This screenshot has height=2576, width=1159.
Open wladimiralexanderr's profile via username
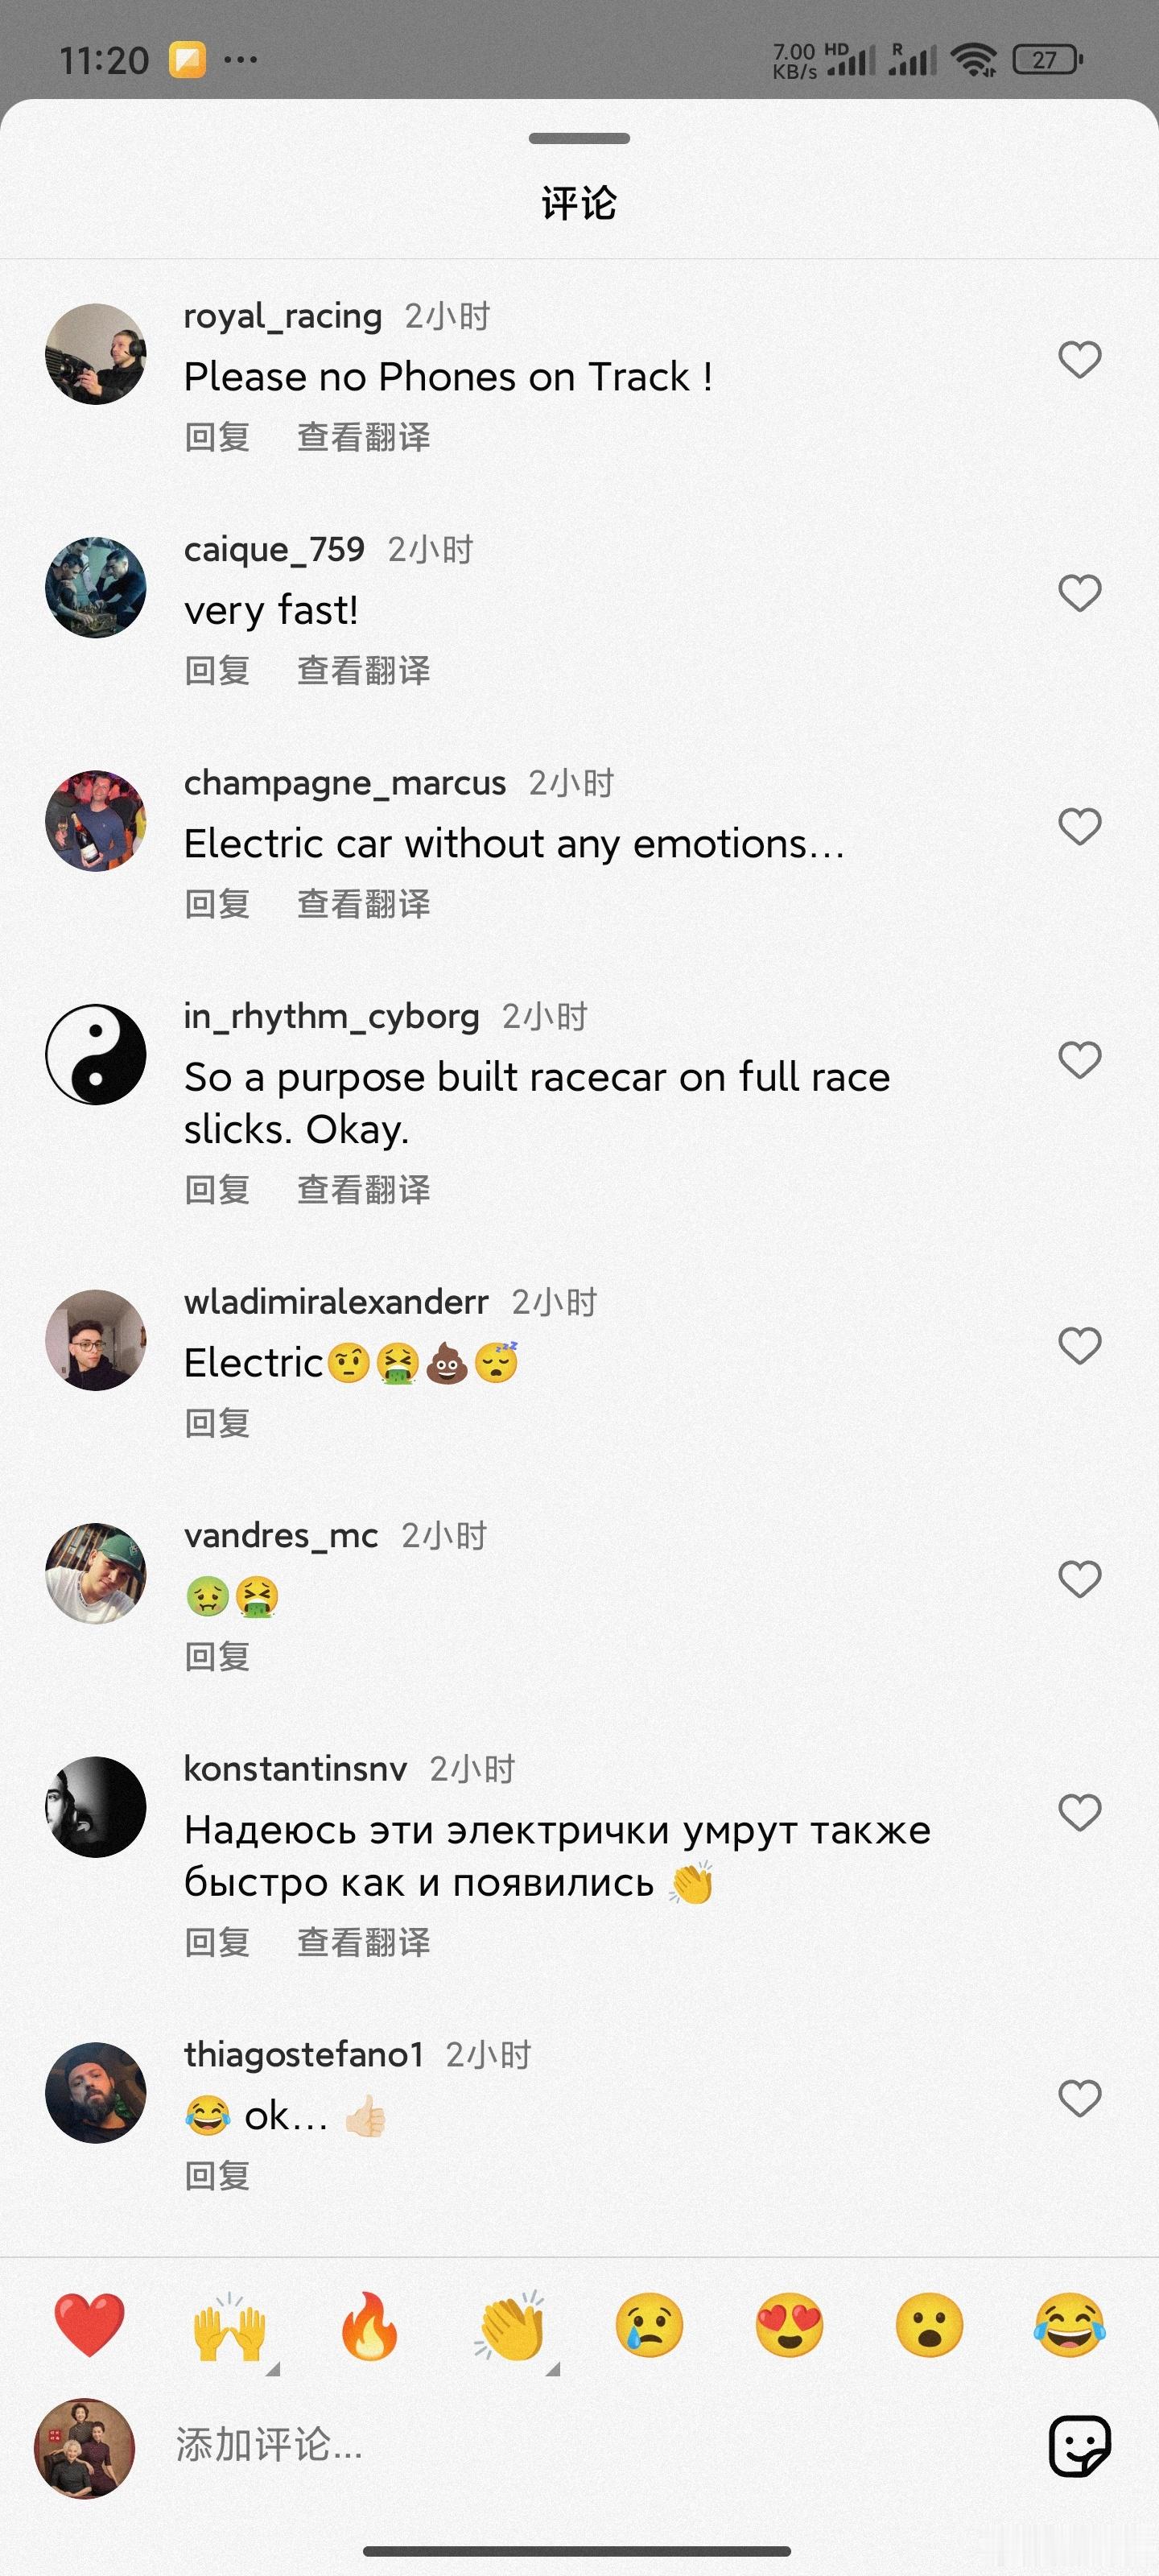tap(336, 1302)
